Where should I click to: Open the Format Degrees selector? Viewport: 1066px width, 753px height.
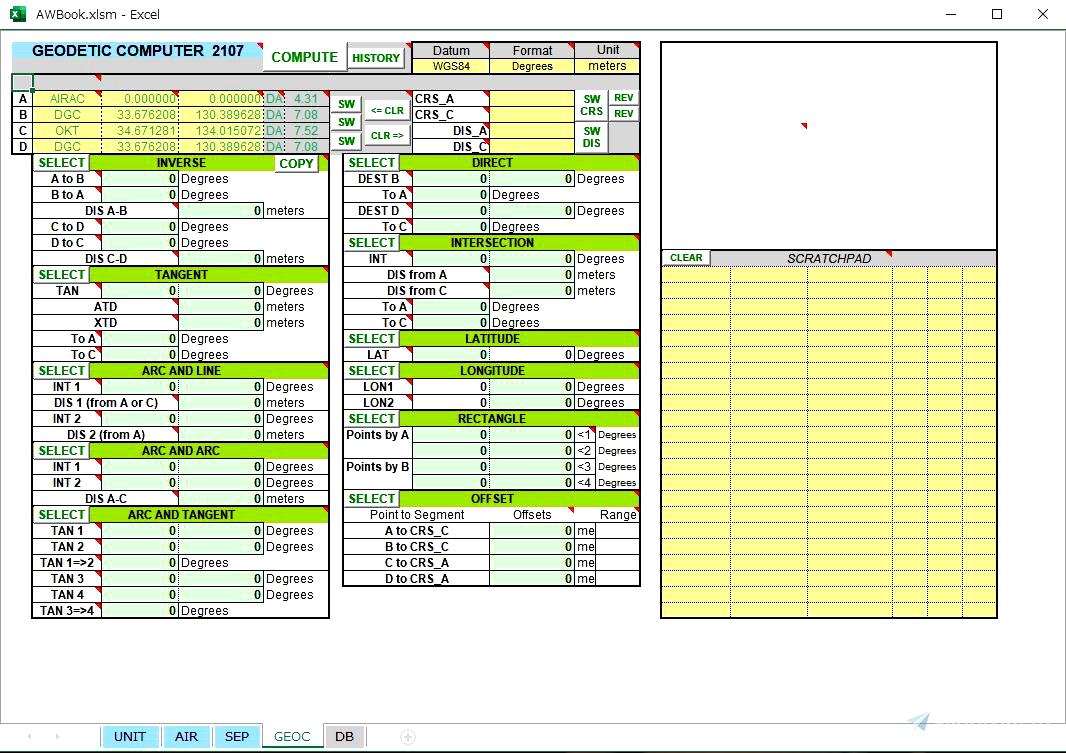532,64
